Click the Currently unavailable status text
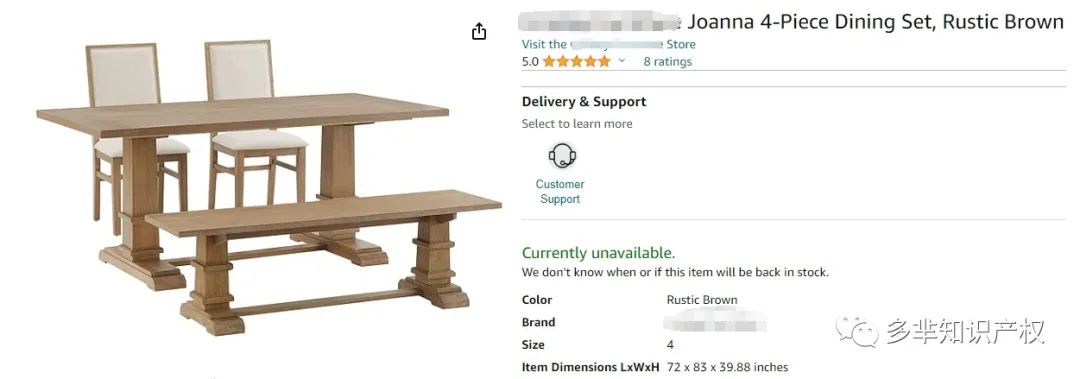The image size is (1080, 379). [x=598, y=253]
